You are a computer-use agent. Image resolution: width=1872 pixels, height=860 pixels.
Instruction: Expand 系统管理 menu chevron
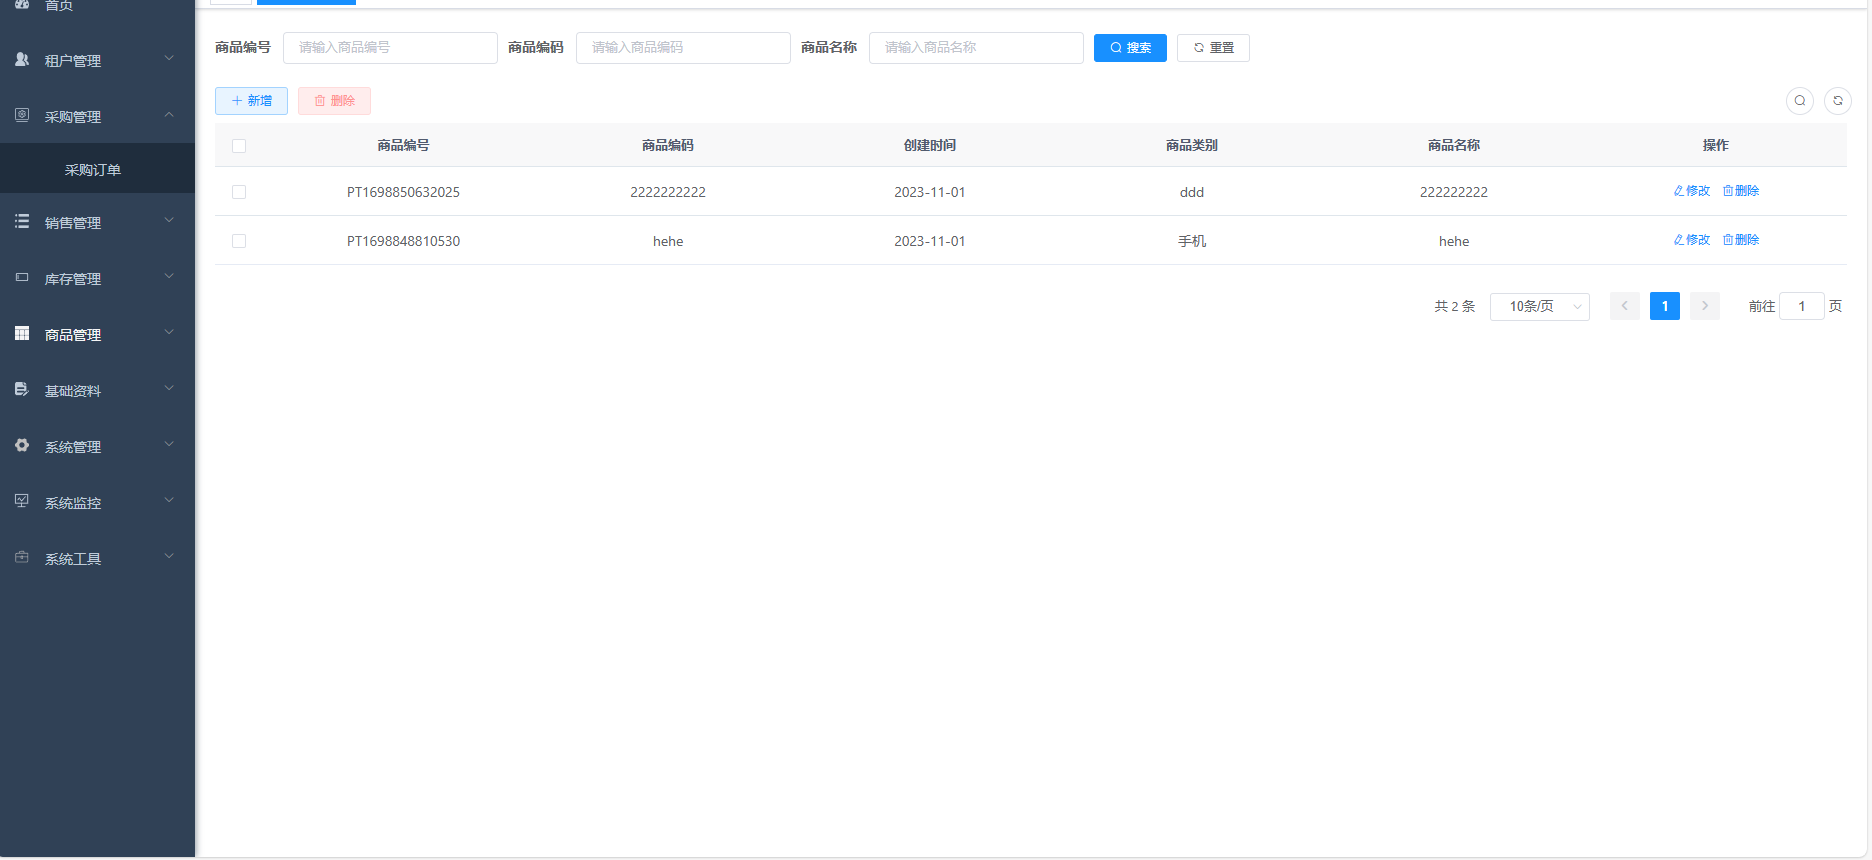tap(169, 444)
